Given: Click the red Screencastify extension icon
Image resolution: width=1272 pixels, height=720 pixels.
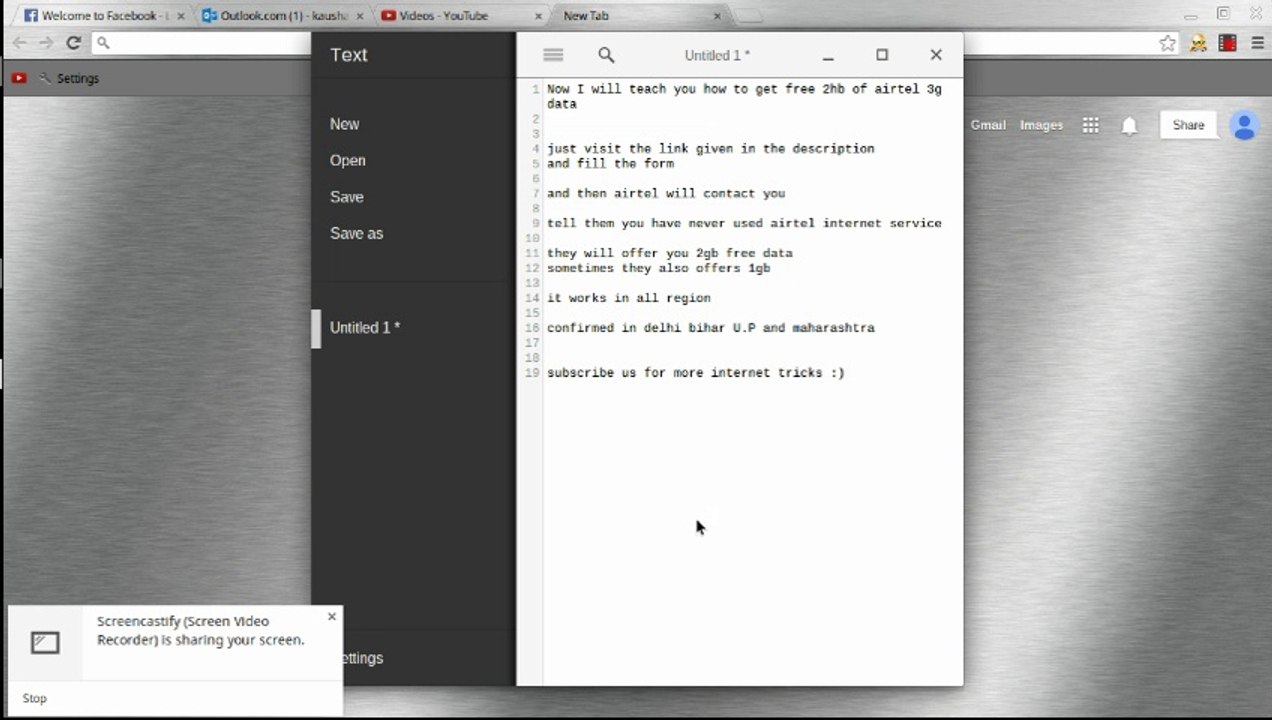Looking at the screenshot, I should point(1228,43).
